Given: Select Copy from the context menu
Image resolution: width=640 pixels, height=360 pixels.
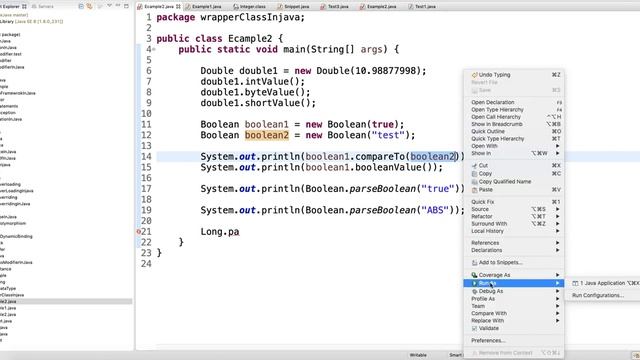Looking at the screenshot, I should [514, 173].
